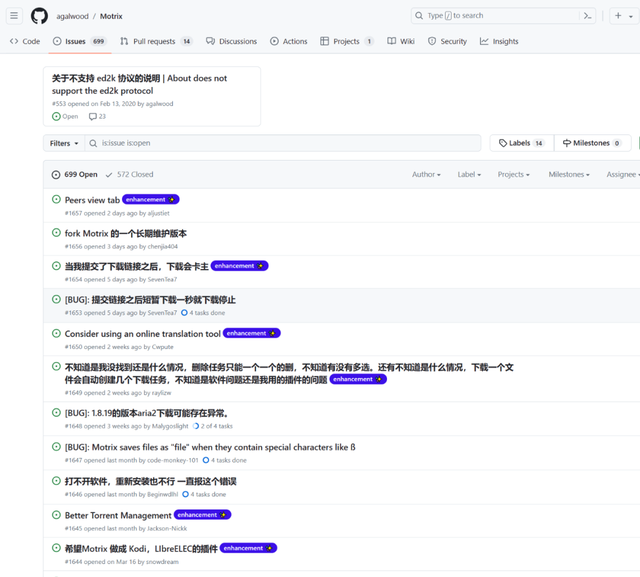Open author link code-monkey-101
640x577 pixels.
pos(173,460)
